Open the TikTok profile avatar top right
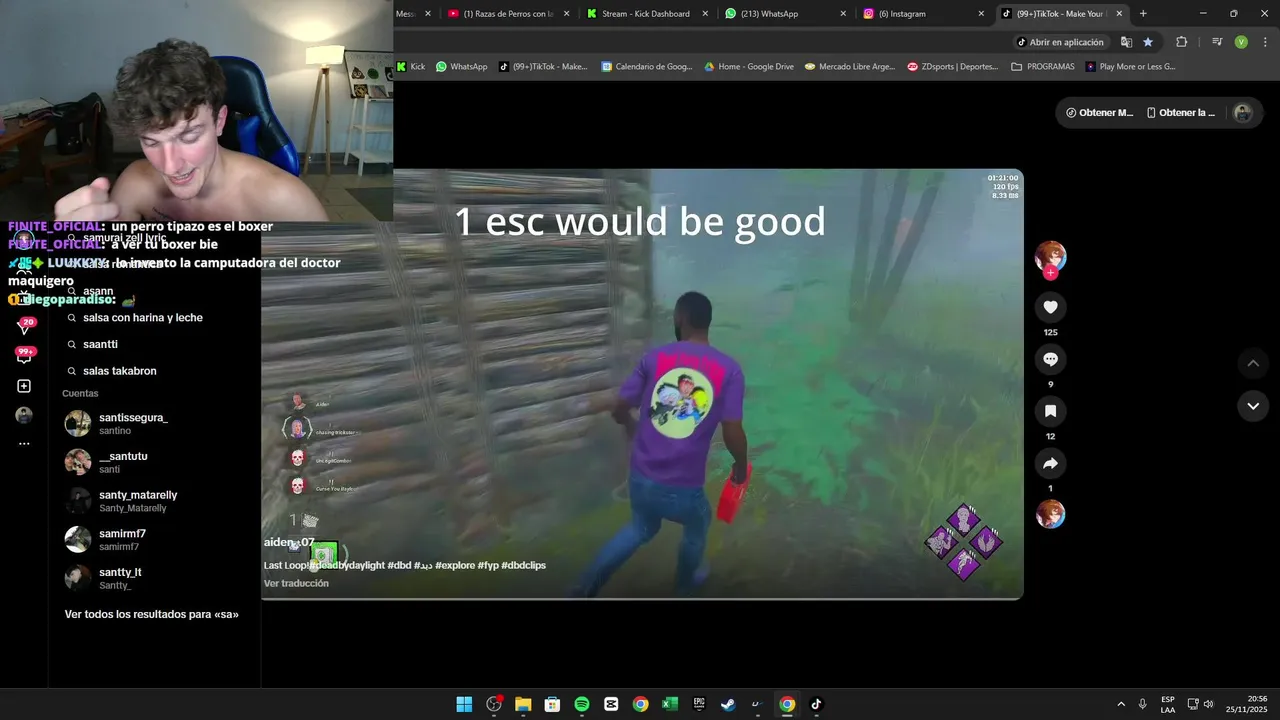The image size is (1280, 720). click(1243, 113)
